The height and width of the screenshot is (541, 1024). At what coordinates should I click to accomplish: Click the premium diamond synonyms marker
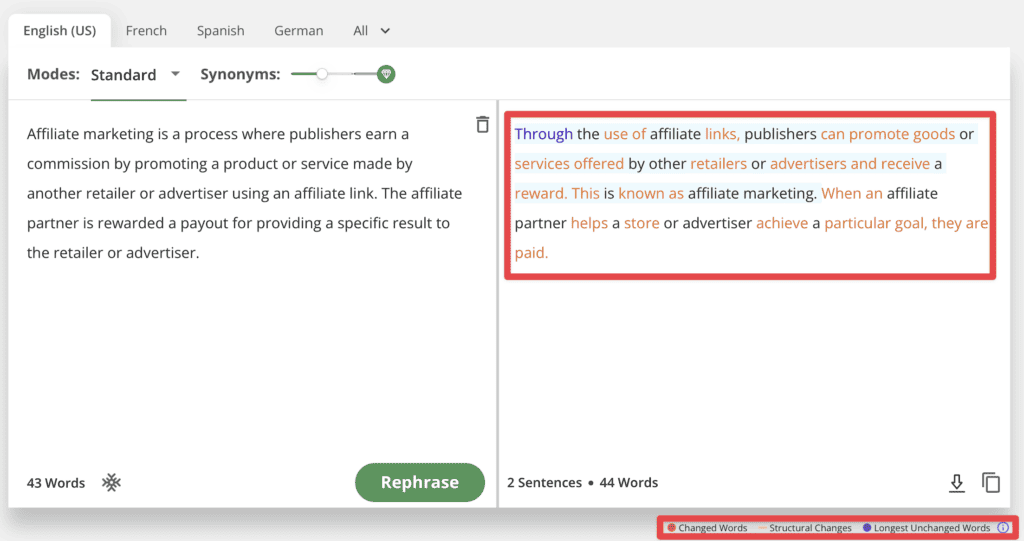point(386,74)
